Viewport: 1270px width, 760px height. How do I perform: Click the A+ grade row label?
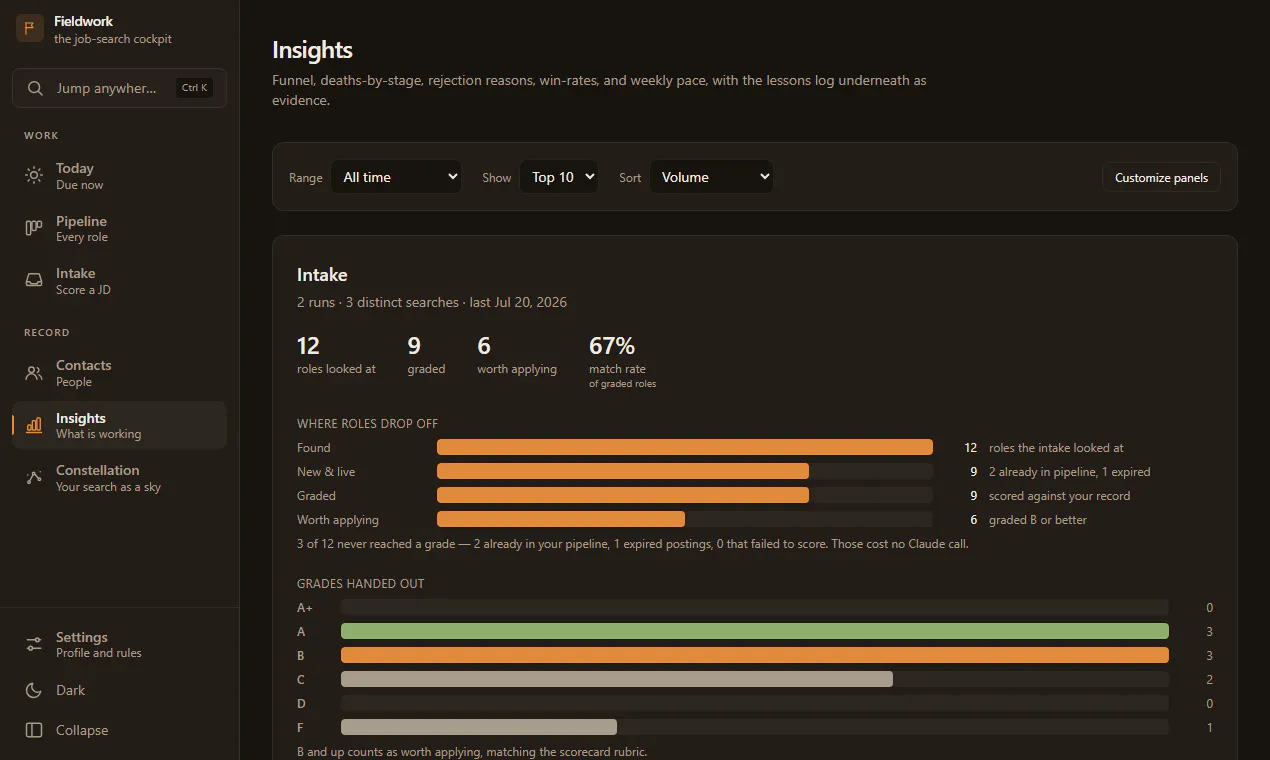point(305,608)
